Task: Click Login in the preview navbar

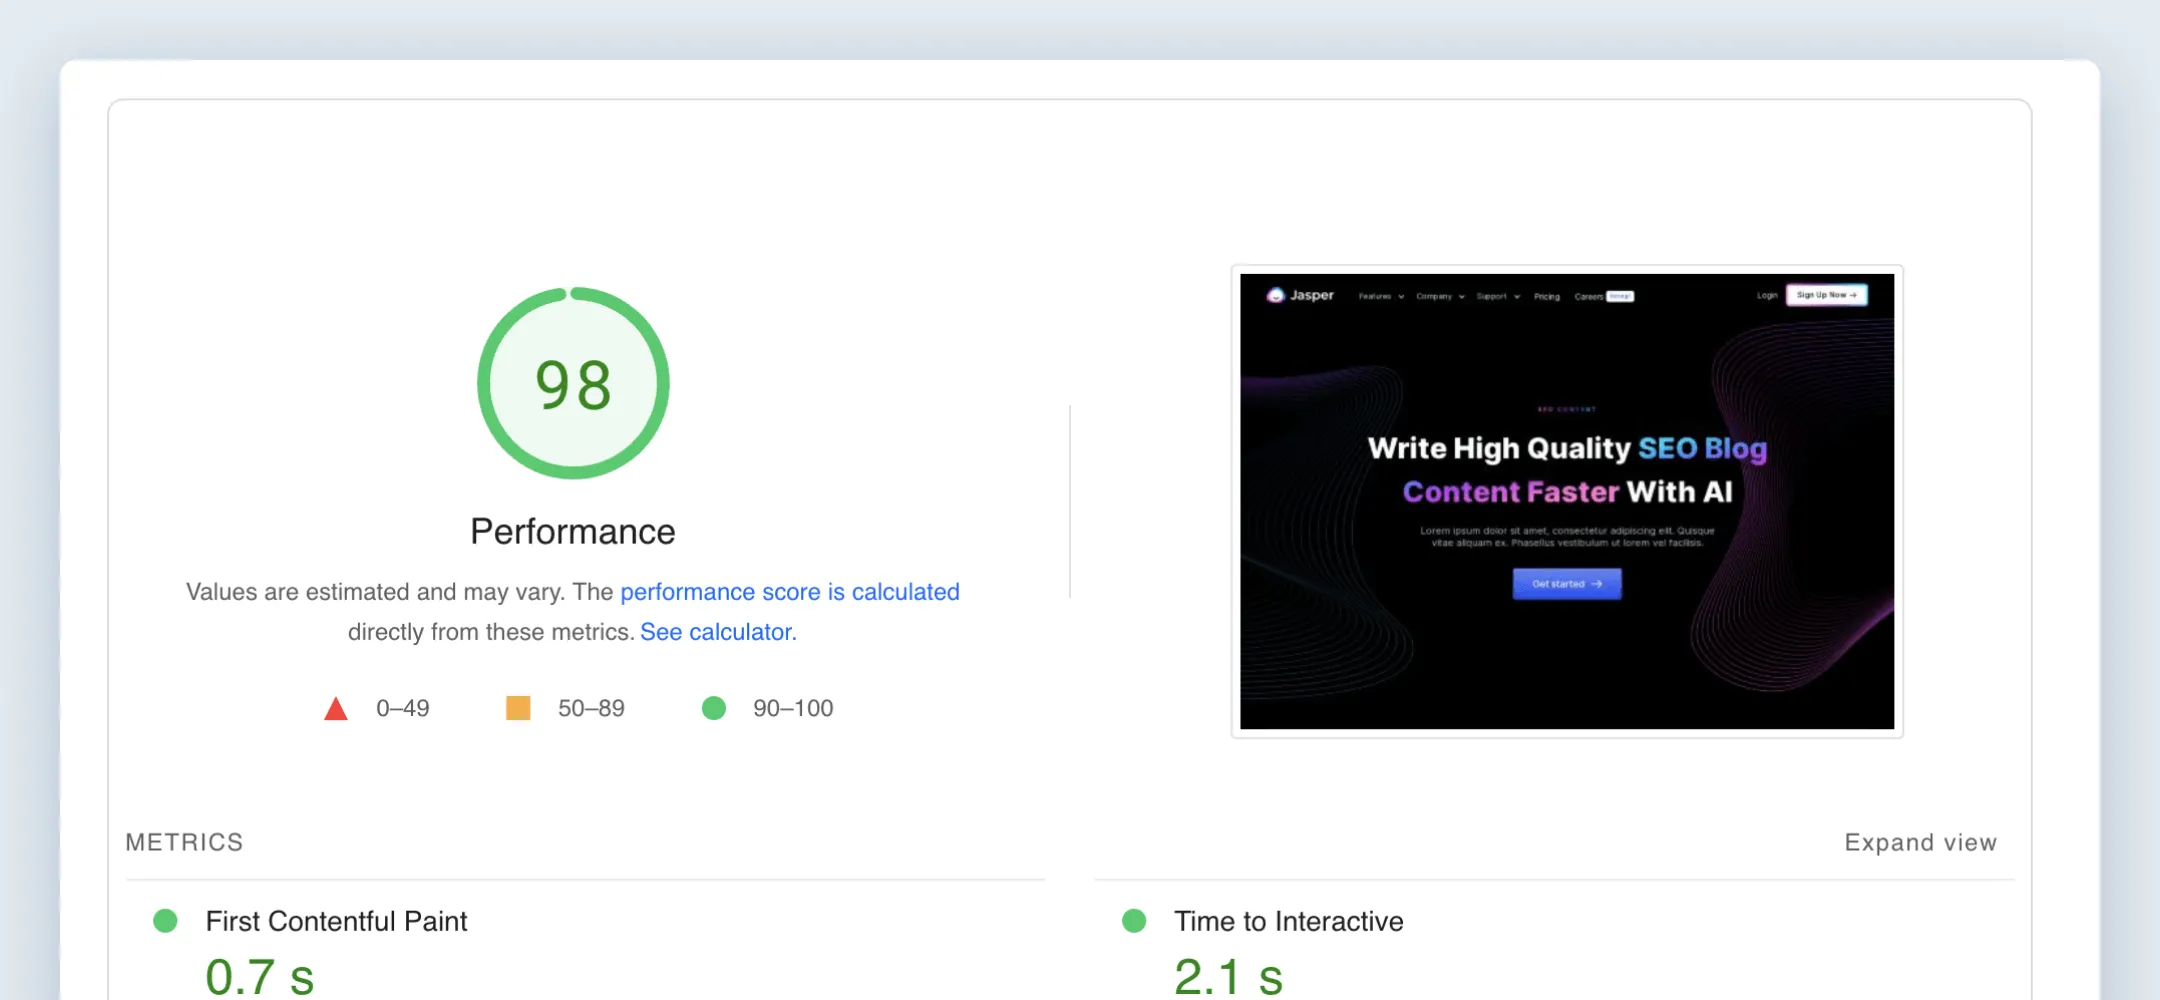Action: click(x=1767, y=295)
